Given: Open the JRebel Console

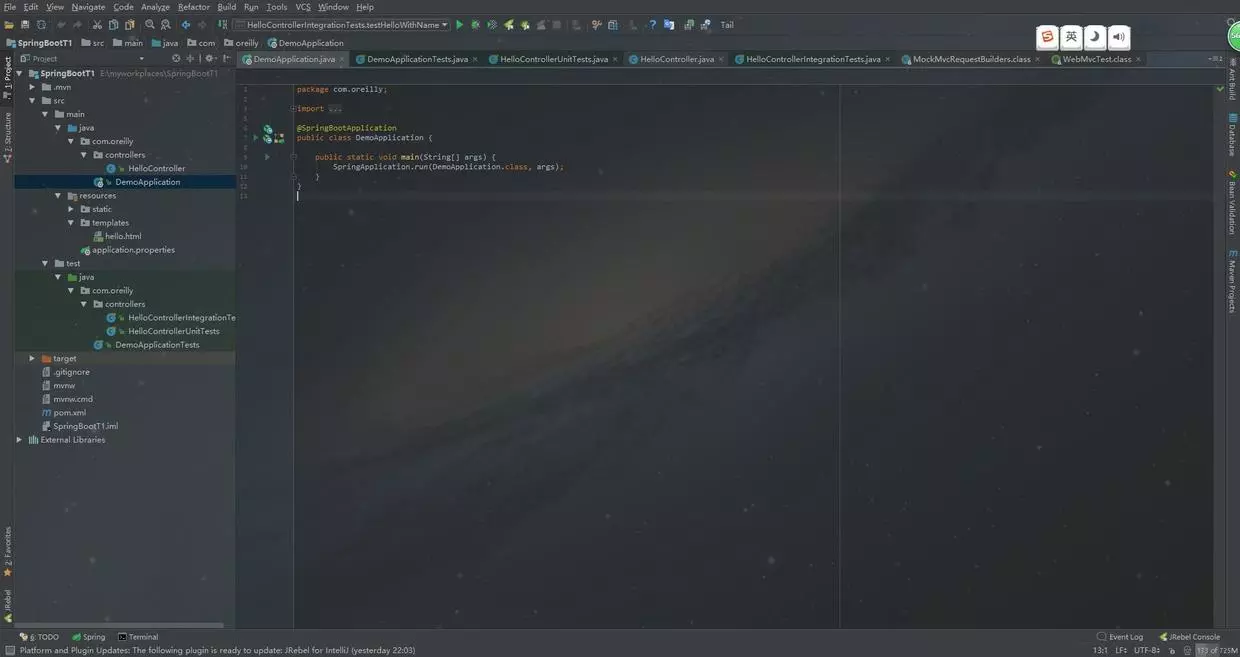Looking at the screenshot, I should point(1189,637).
